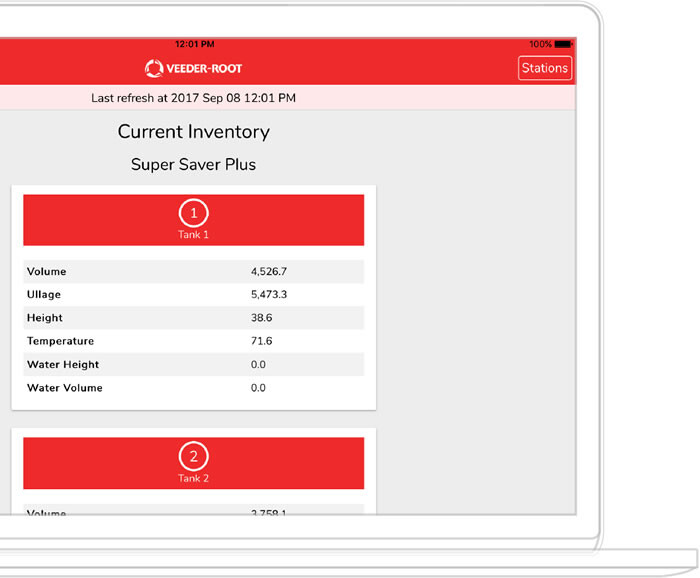This screenshot has height=578, width=700.
Task: Select the 'Water Volume' row label
Action: pos(65,388)
